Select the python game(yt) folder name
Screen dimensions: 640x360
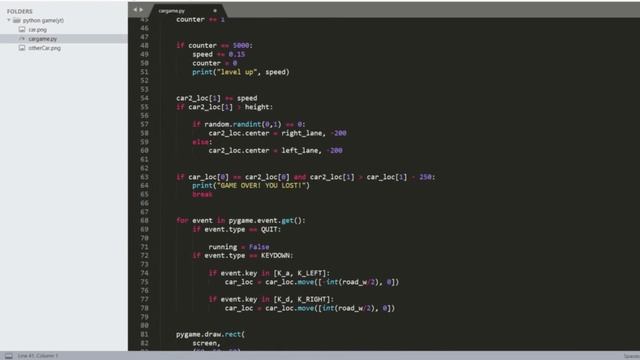(43, 20)
